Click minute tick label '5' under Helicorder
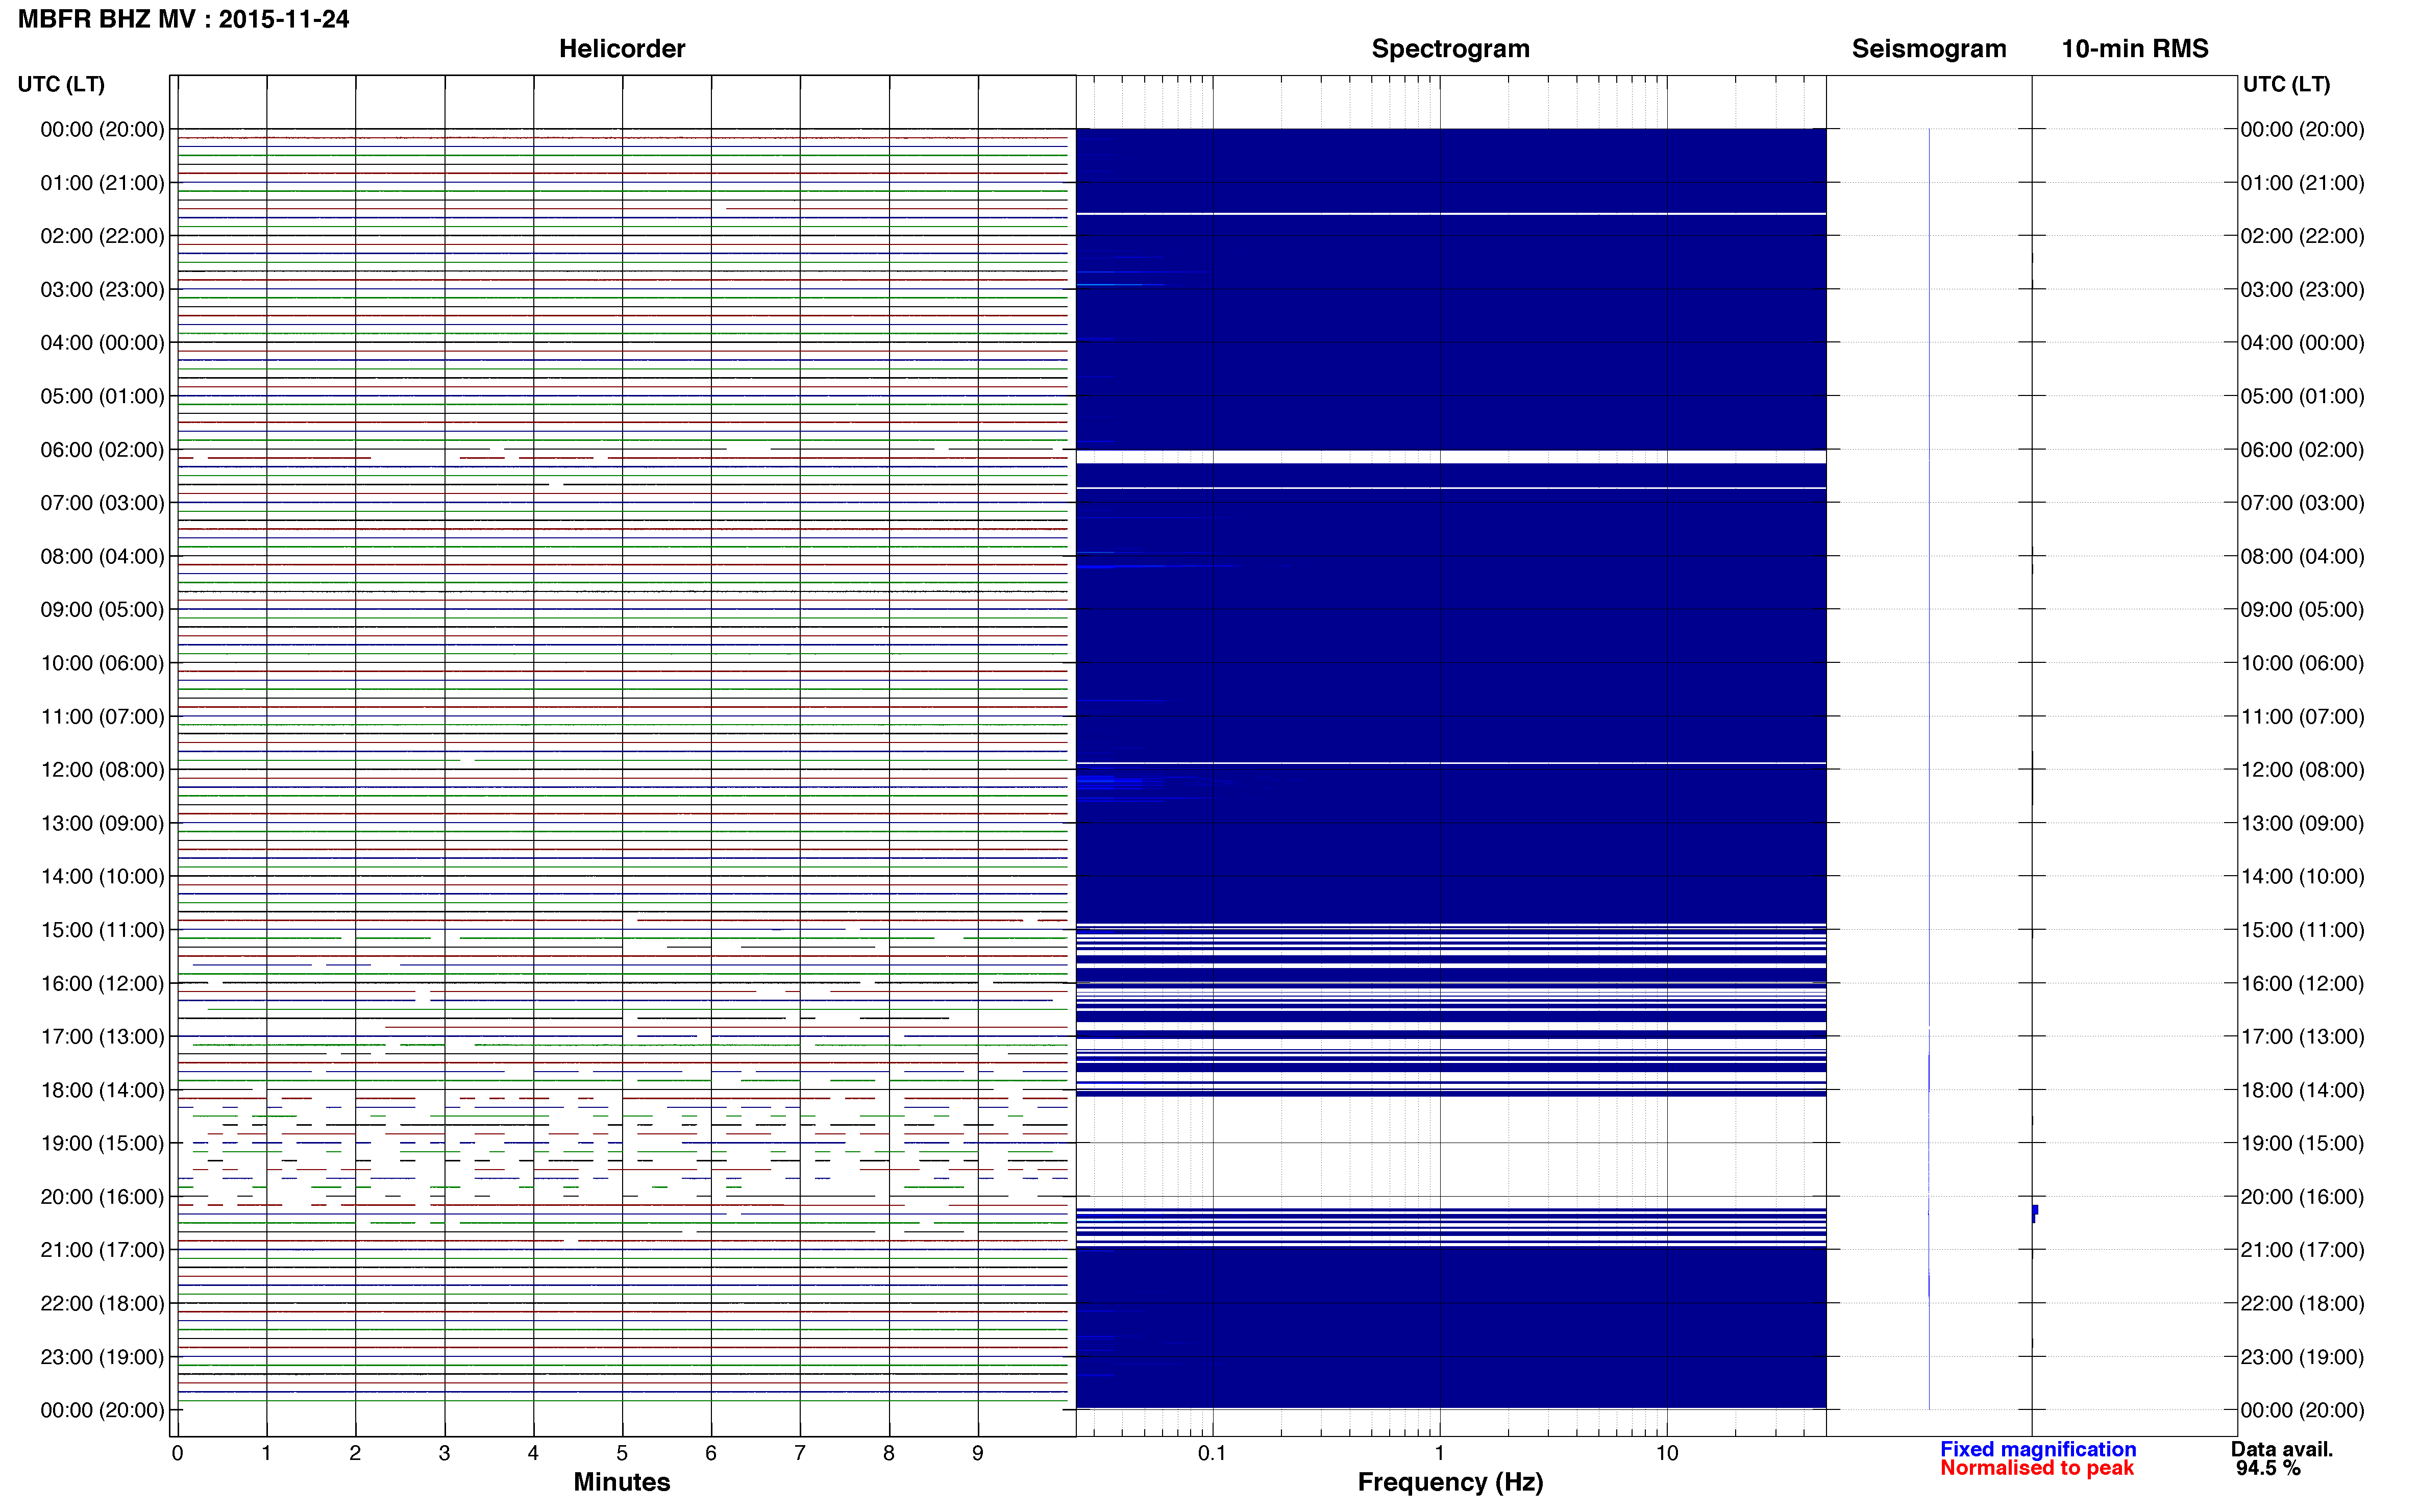This screenshot has width=2419, height=1512. 622,1454
